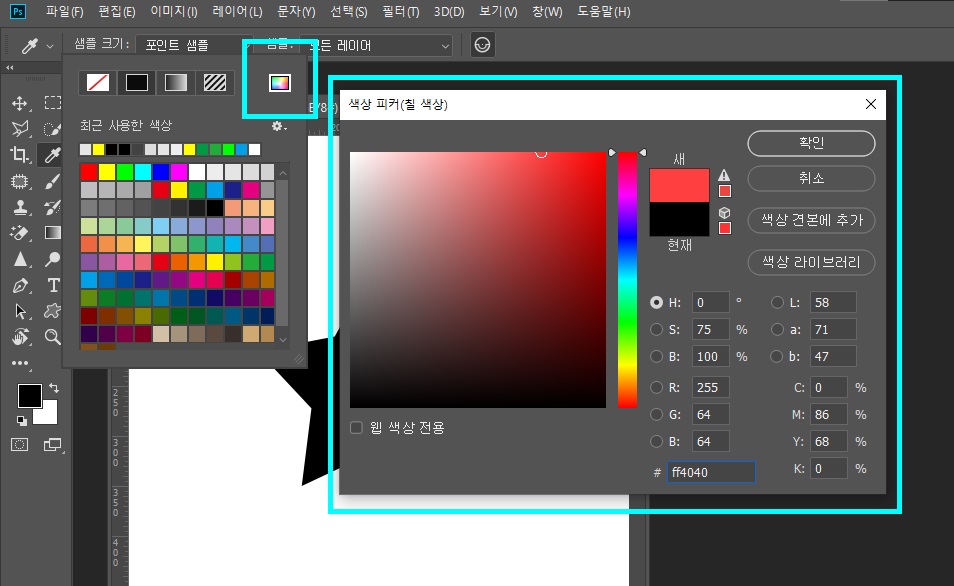Select the H hue radio button
The image size is (954, 586).
pos(656,302)
